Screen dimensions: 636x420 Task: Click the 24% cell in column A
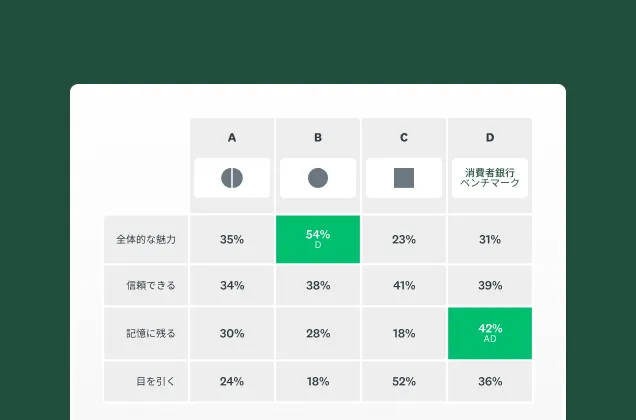232,380
